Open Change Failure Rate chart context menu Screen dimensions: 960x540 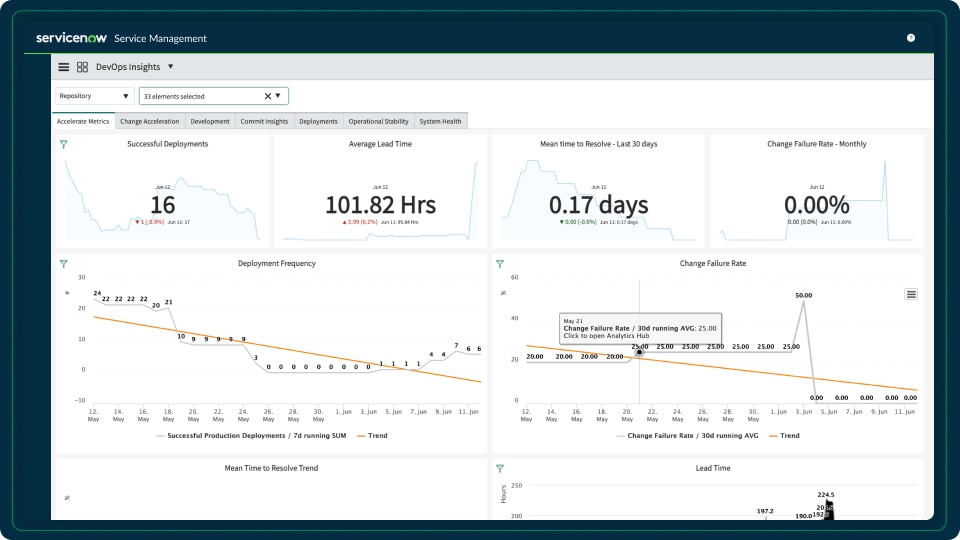point(910,294)
